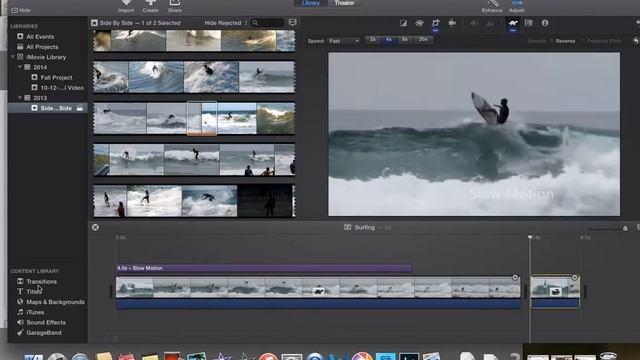Screen dimensions: 640x360
Task: Click the viewer preview of the surfer
Action: (474, 134)
